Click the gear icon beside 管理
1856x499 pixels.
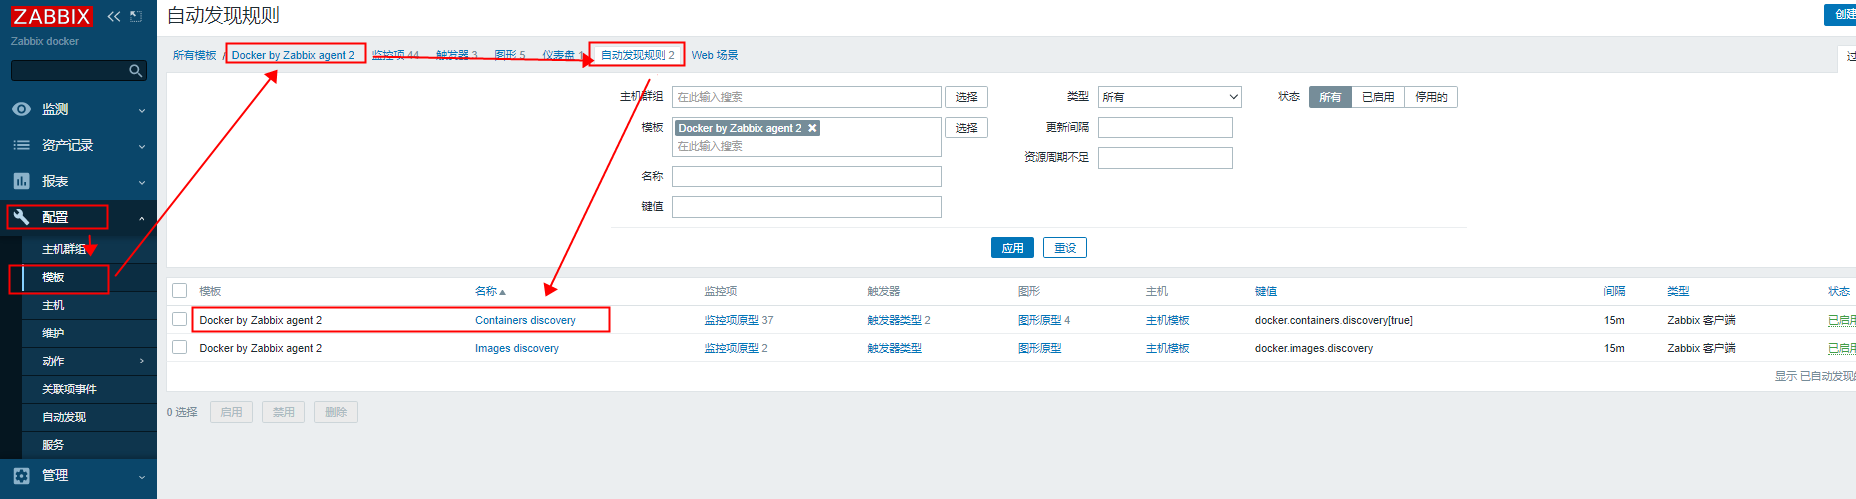click(21, 476)
